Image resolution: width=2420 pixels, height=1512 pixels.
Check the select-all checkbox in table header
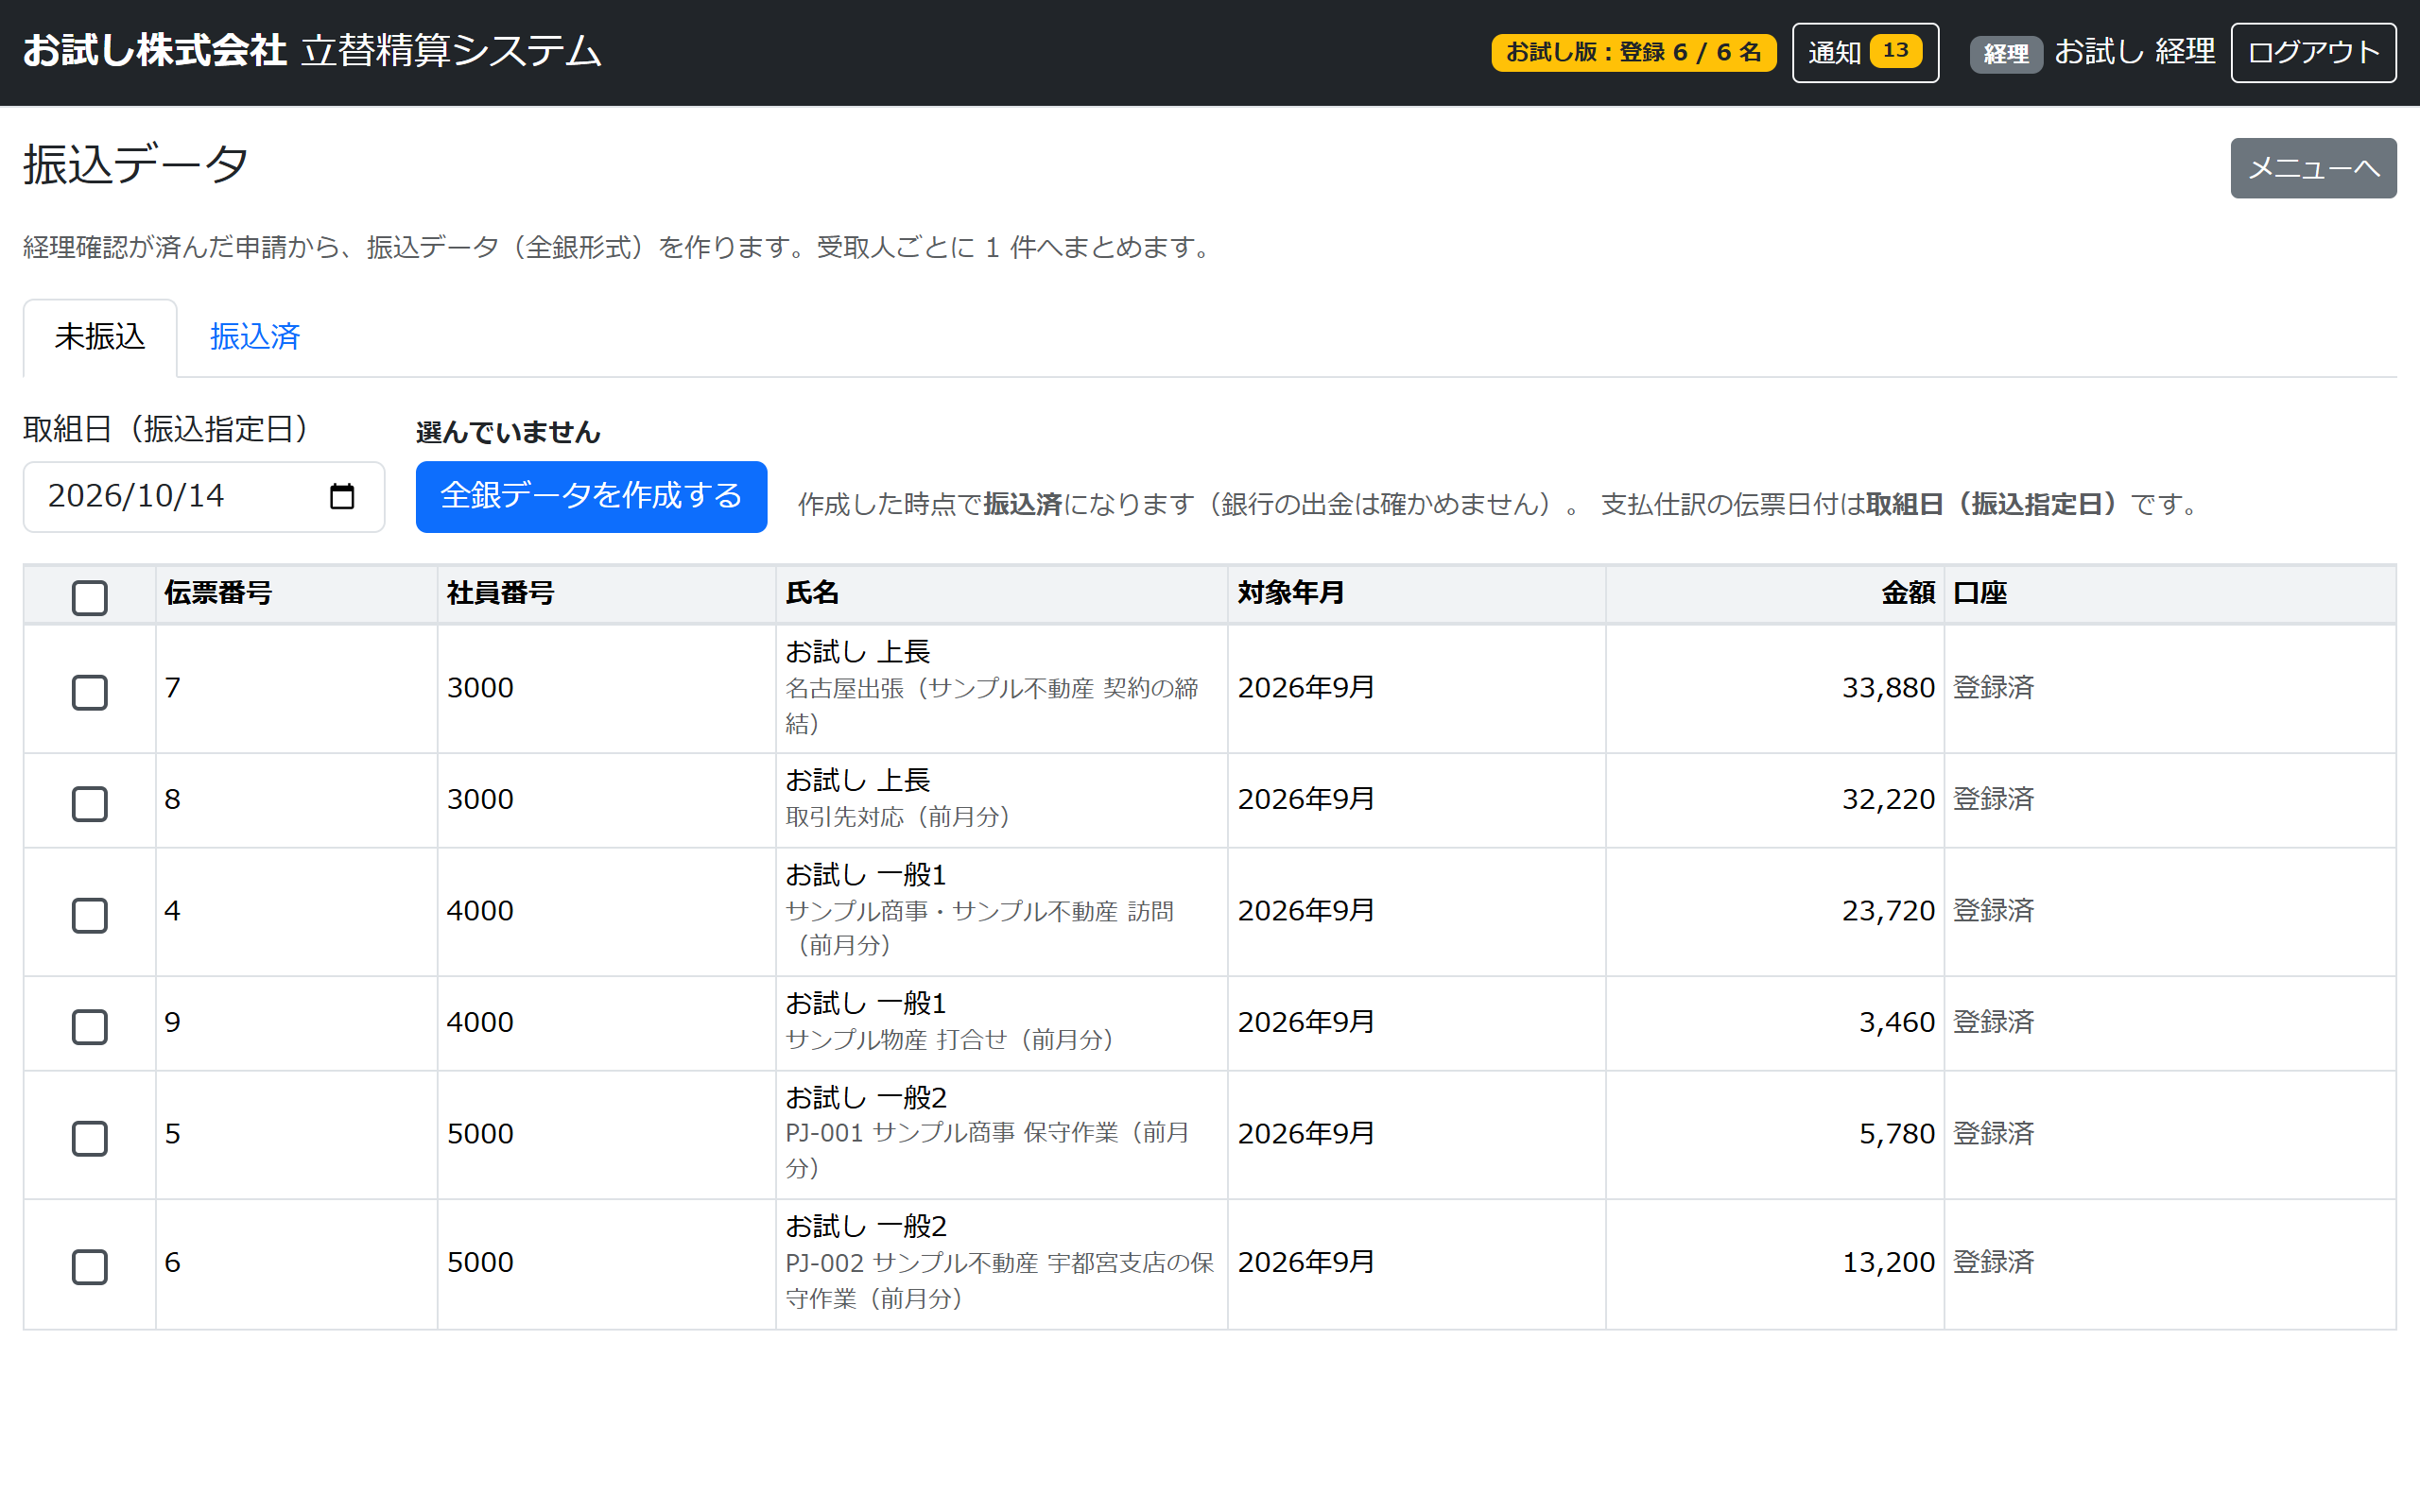pos(90,597)
